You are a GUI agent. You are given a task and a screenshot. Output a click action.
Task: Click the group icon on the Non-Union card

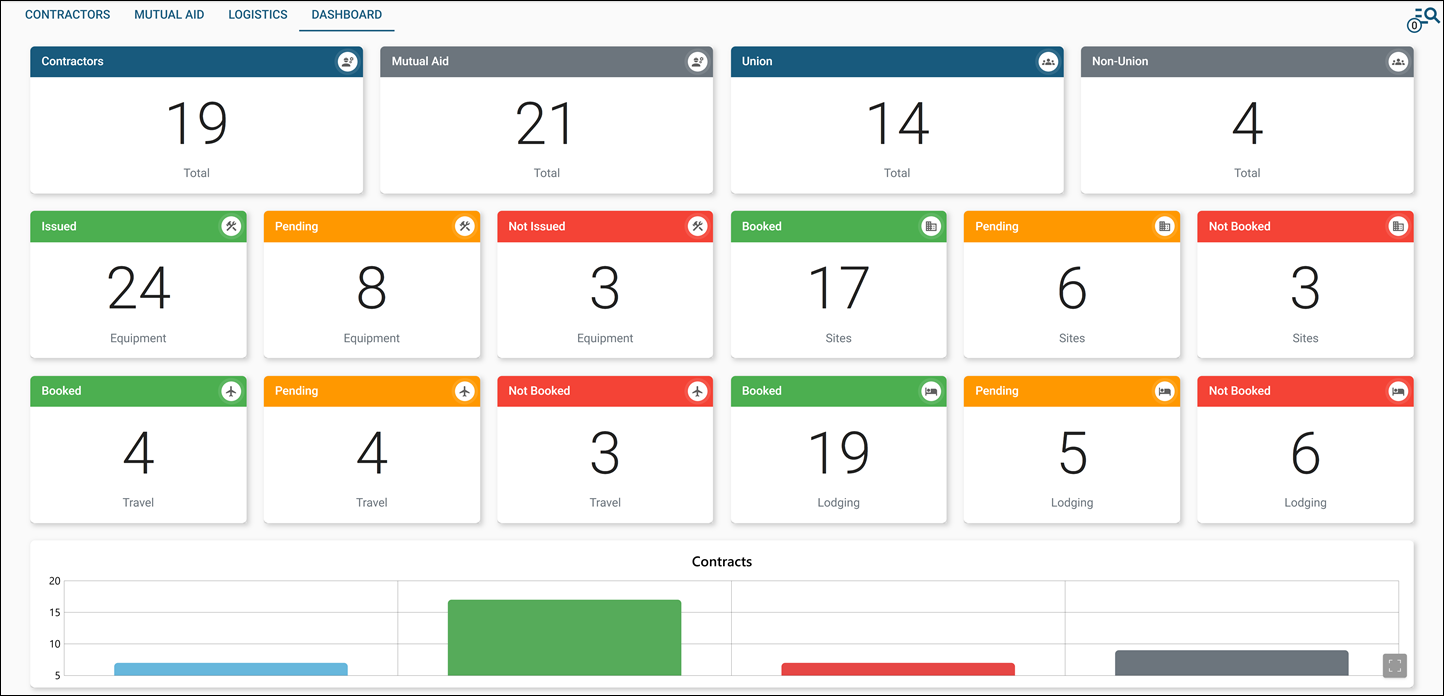point(1397,61)
